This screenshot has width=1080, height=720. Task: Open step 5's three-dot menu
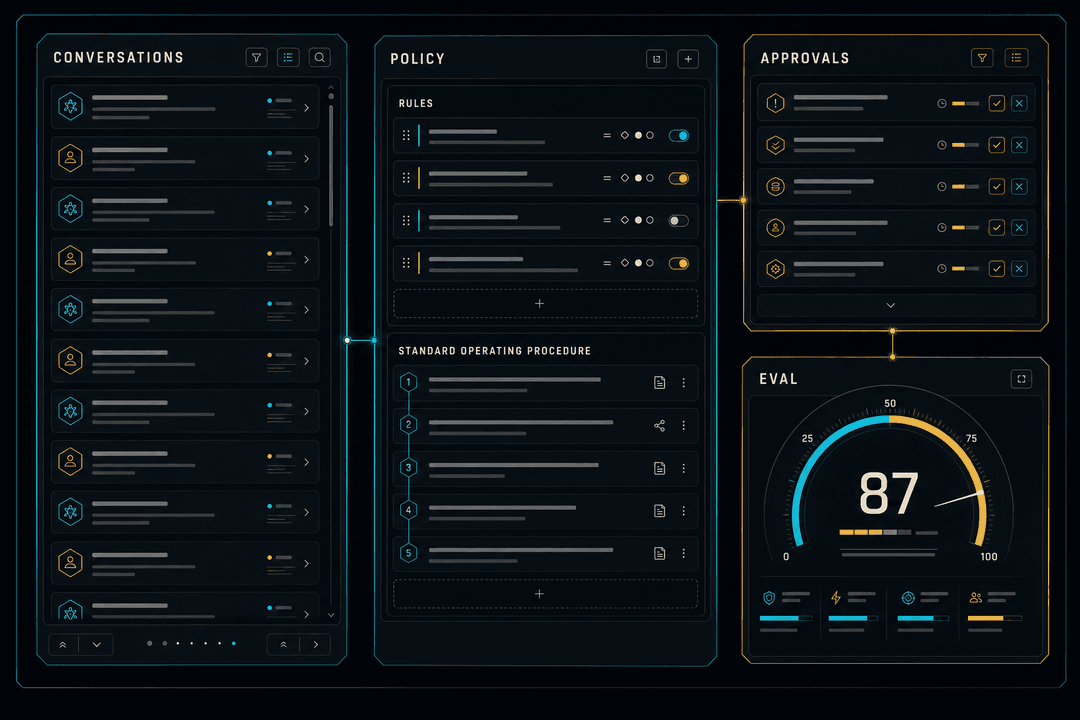point(683,553)
